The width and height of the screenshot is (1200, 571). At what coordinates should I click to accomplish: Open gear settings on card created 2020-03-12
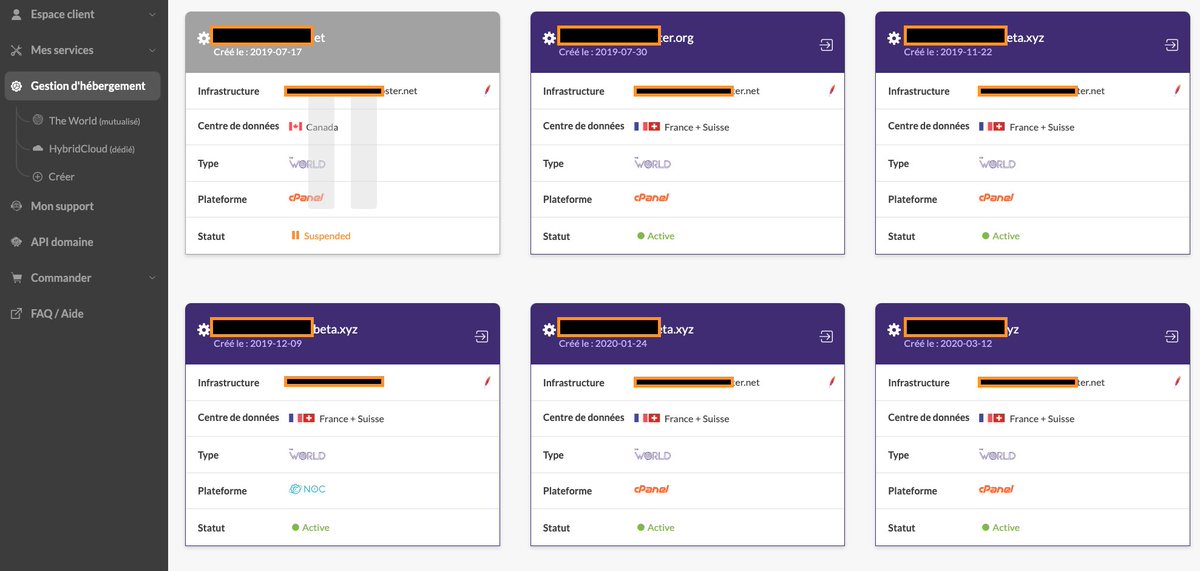(894, 330)
